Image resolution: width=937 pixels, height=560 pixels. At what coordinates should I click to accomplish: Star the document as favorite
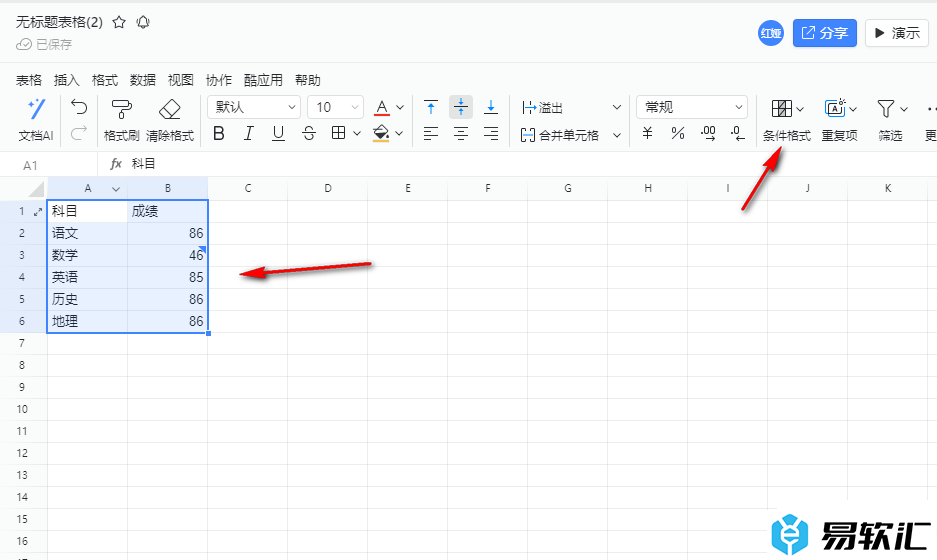click(x=119, y=23)
